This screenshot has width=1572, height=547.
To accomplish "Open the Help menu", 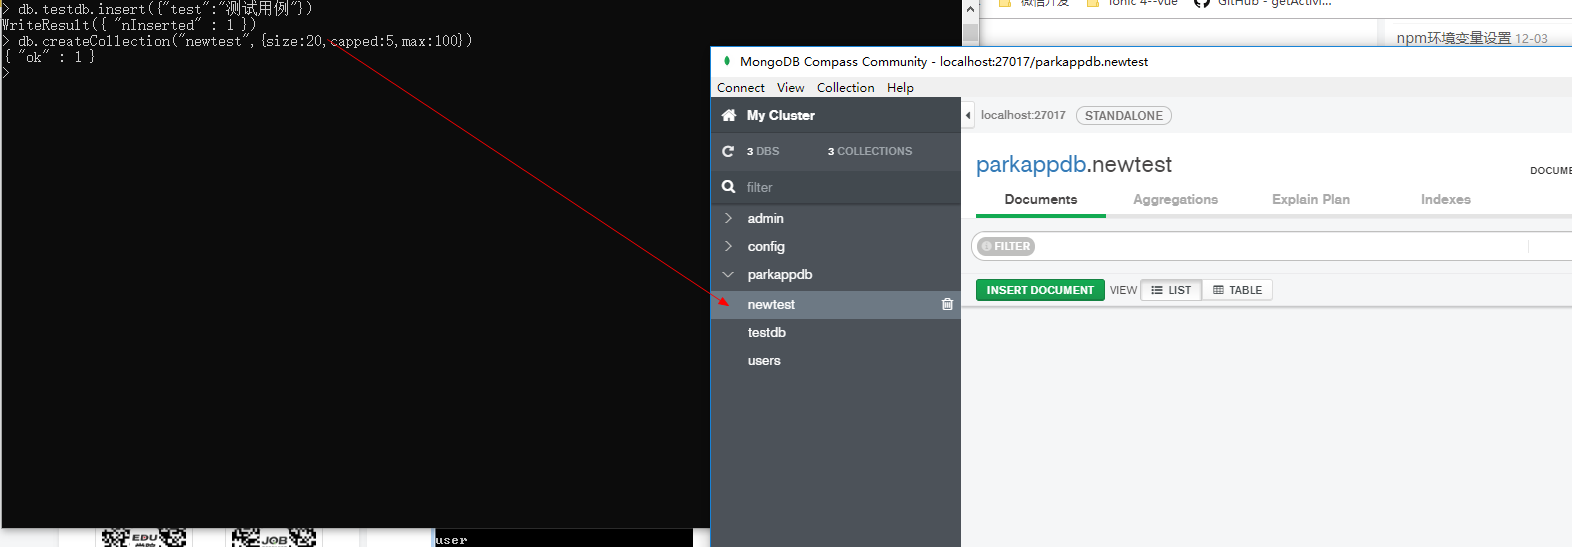I will (901, 88).
